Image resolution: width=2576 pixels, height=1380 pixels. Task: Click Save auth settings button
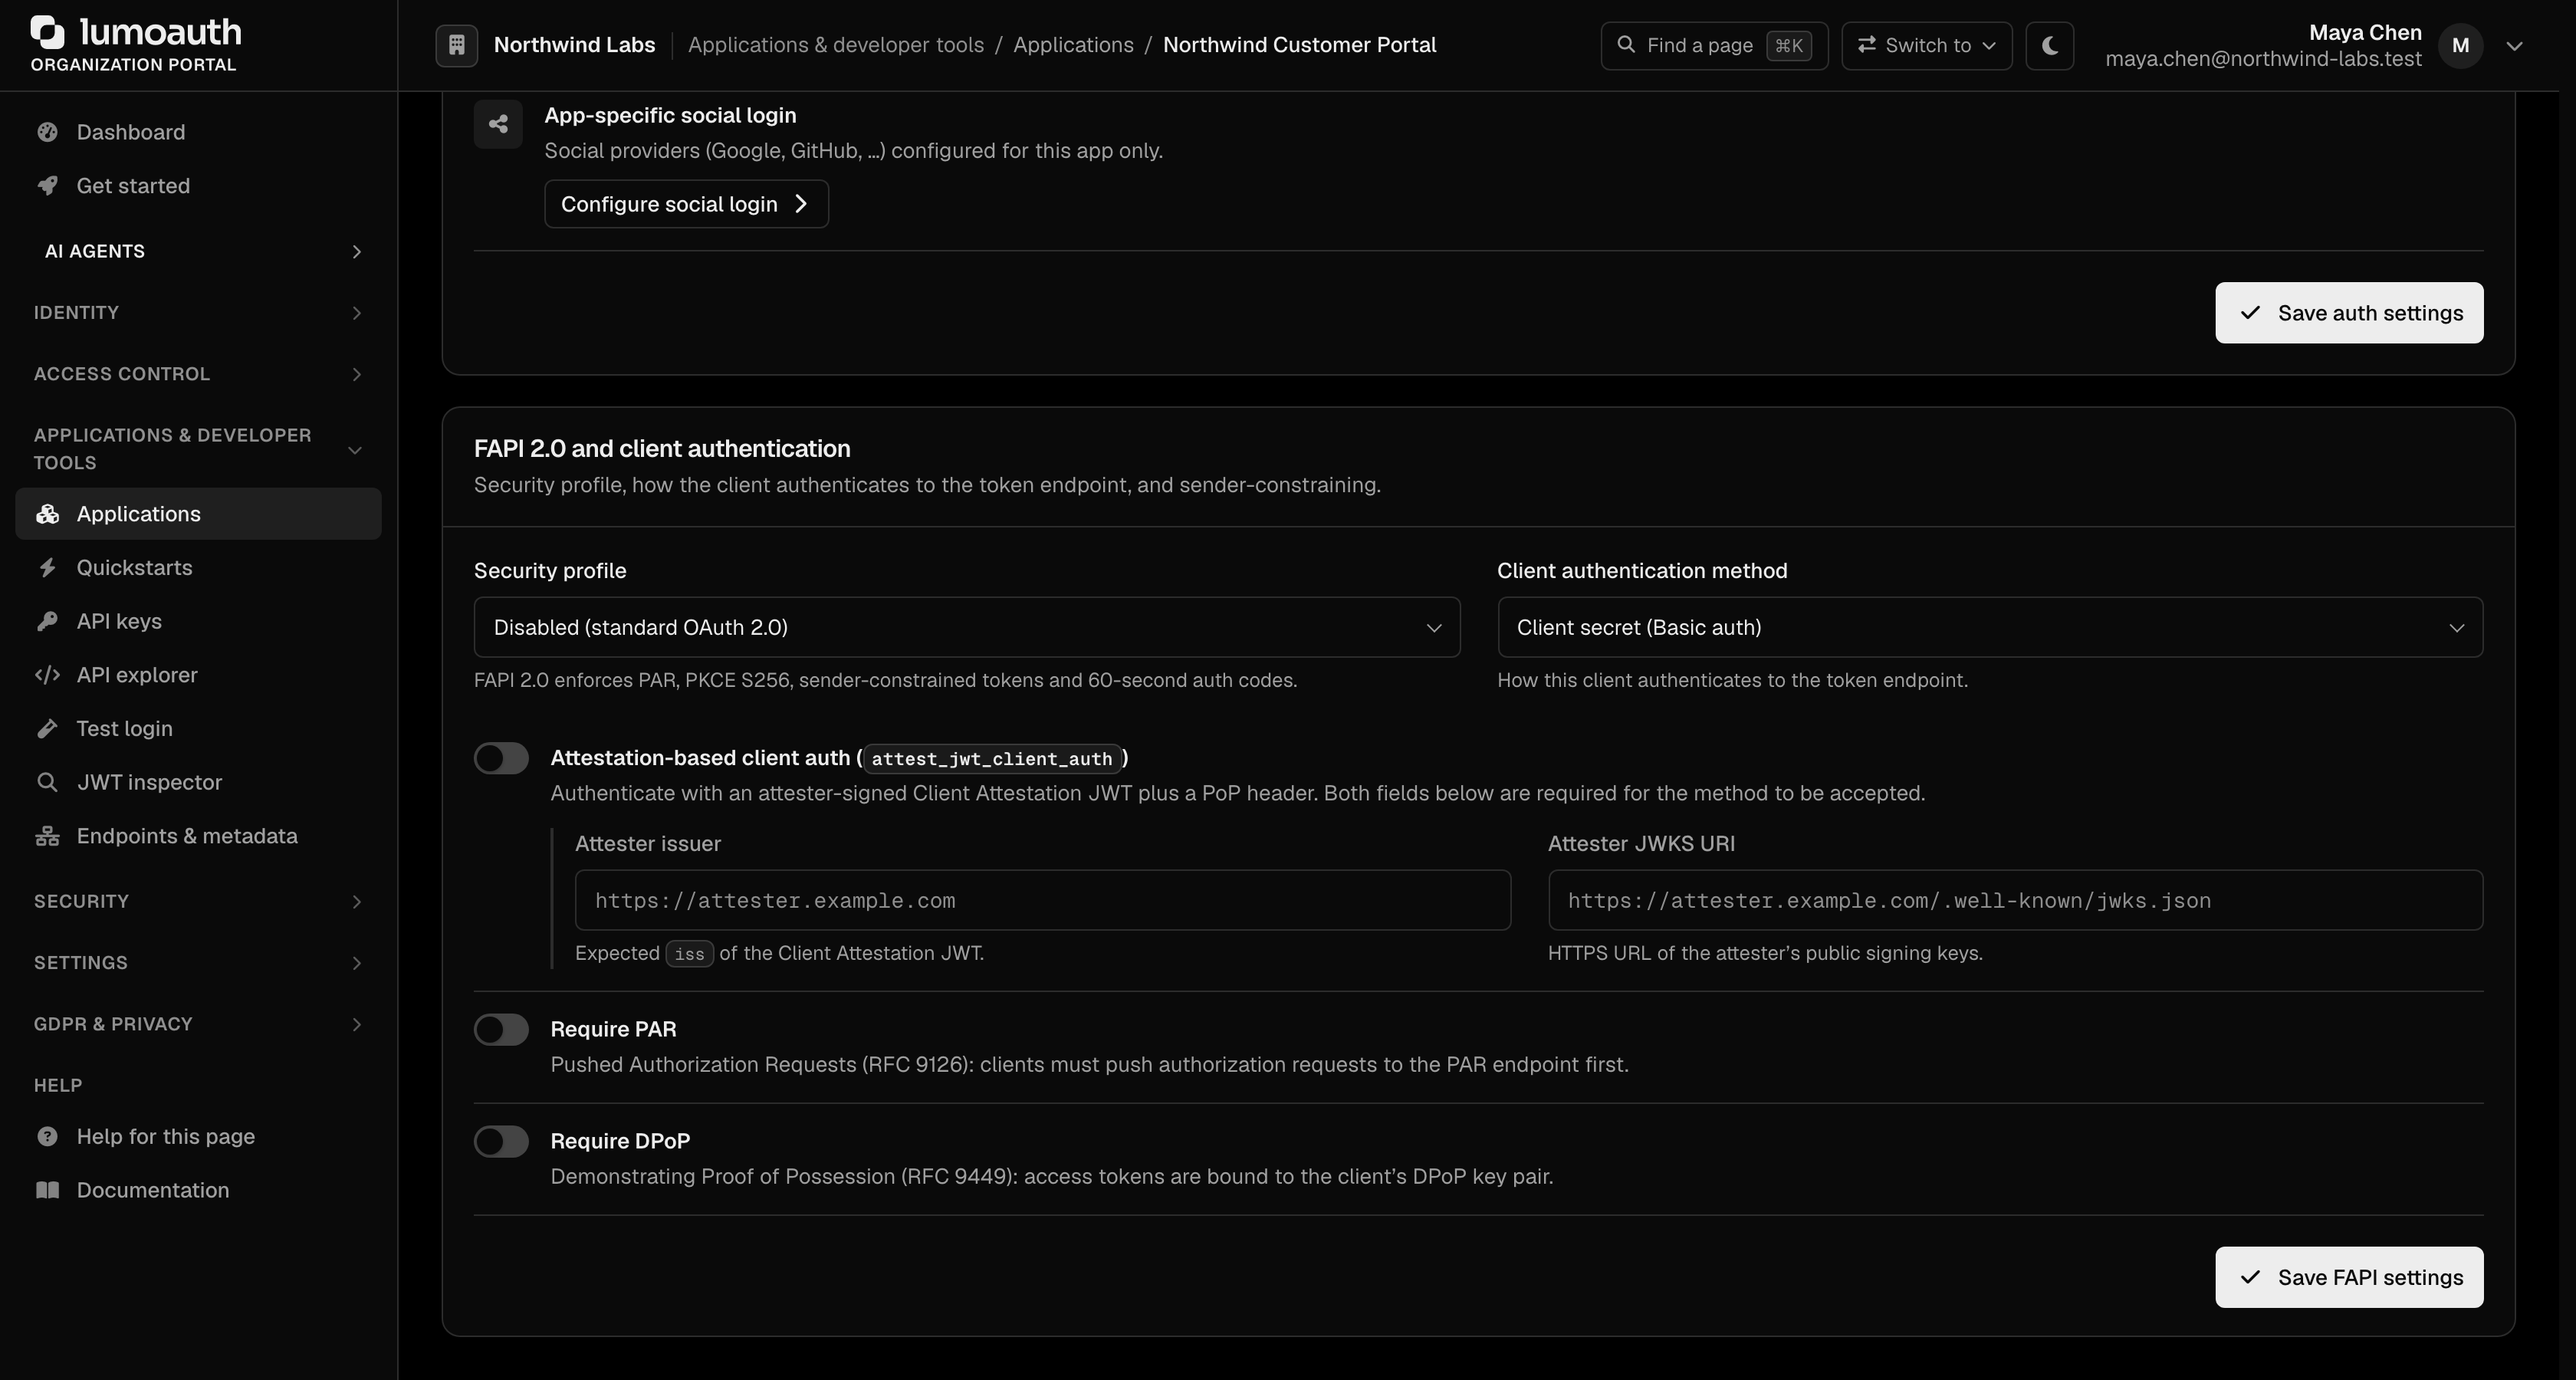[2349, 313]
